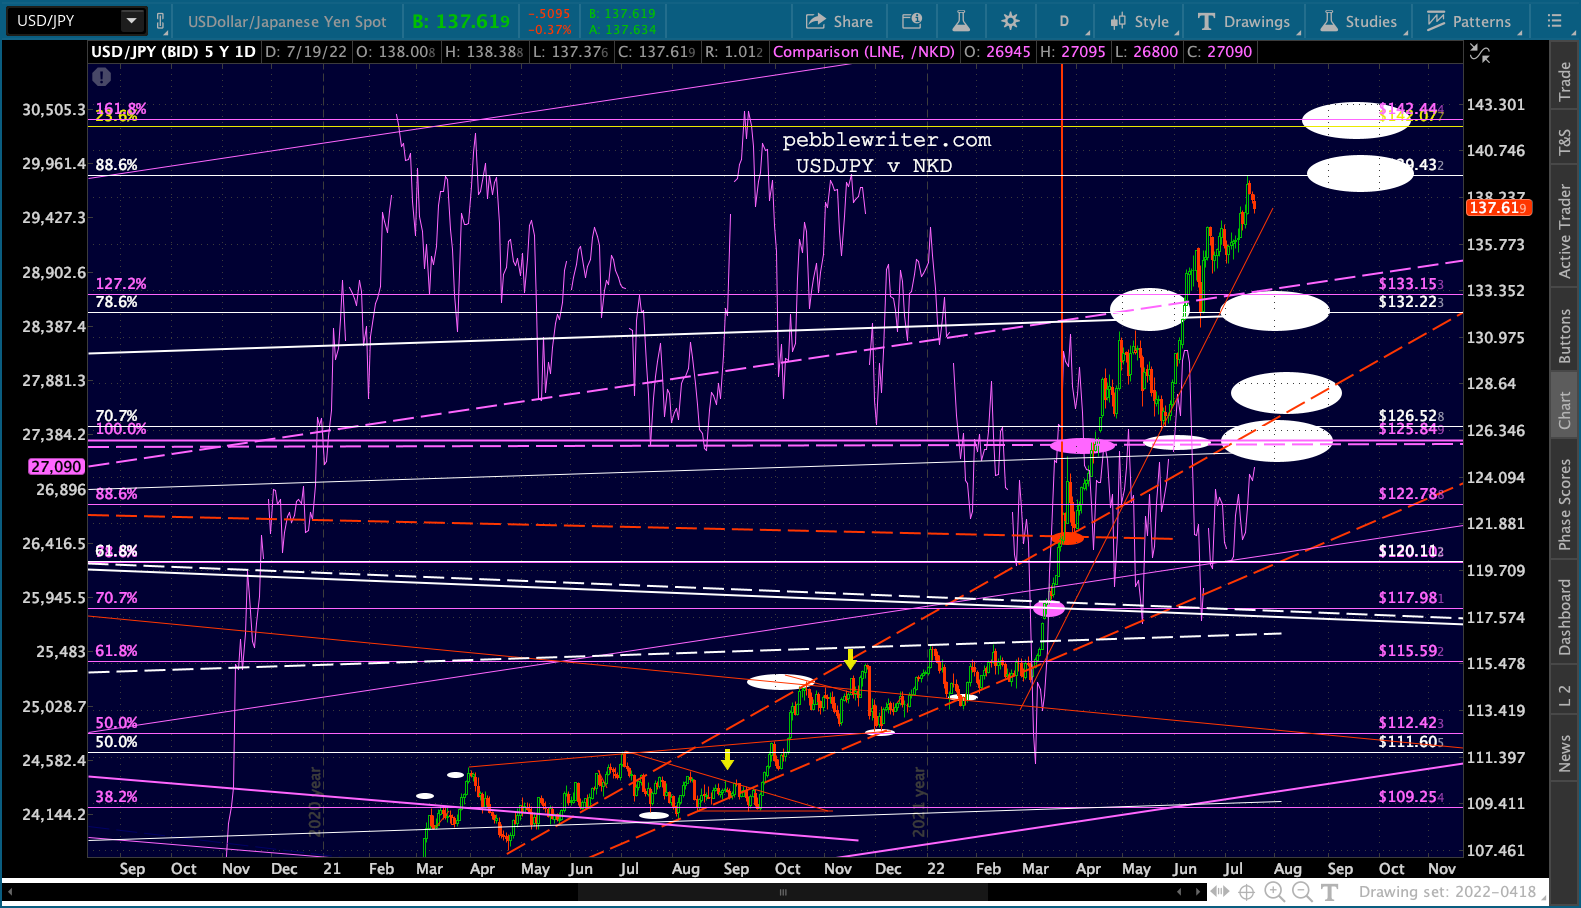Click the $117.98 level label
Screen dimensions: 1581x908
(1410, 598)
